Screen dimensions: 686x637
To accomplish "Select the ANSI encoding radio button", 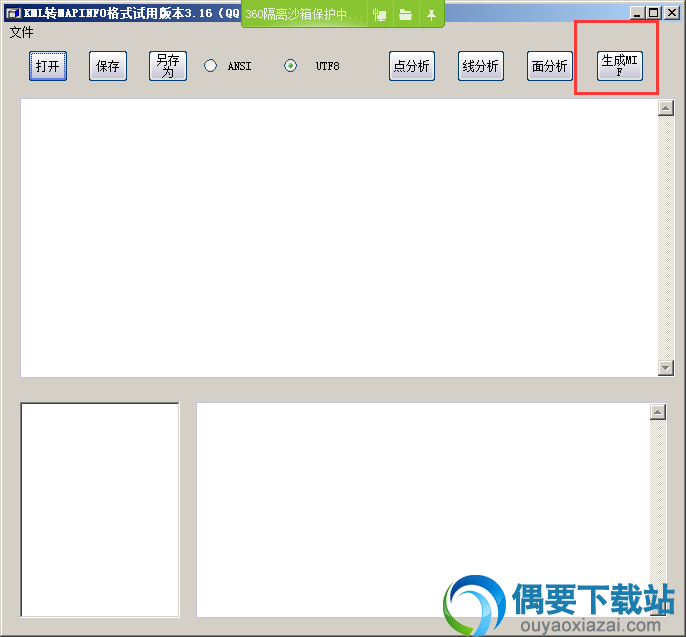I will click(x=210, y=66).
